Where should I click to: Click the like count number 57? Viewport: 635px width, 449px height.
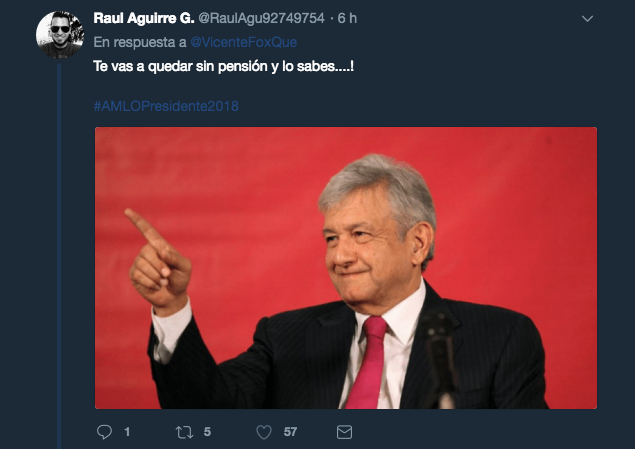click(x=290, y=432)
